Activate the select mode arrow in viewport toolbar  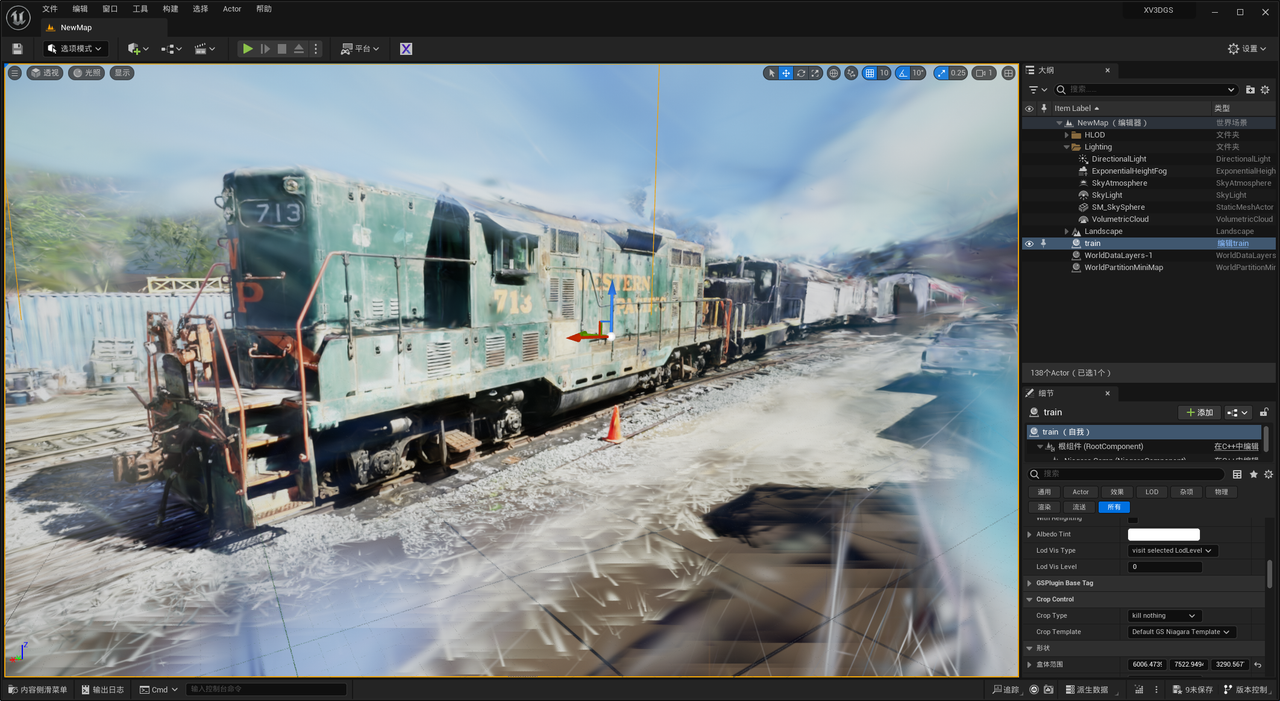point(771,73)
